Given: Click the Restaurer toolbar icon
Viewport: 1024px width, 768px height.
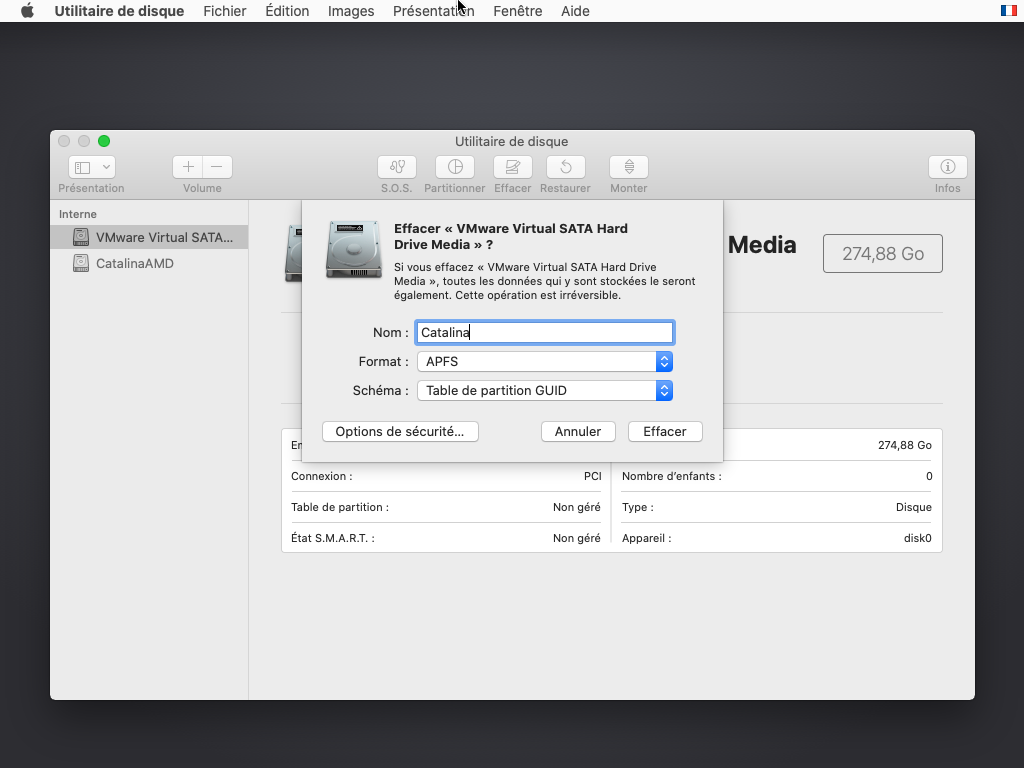Looking at the screenshot, I should click(x=566, y=167).
